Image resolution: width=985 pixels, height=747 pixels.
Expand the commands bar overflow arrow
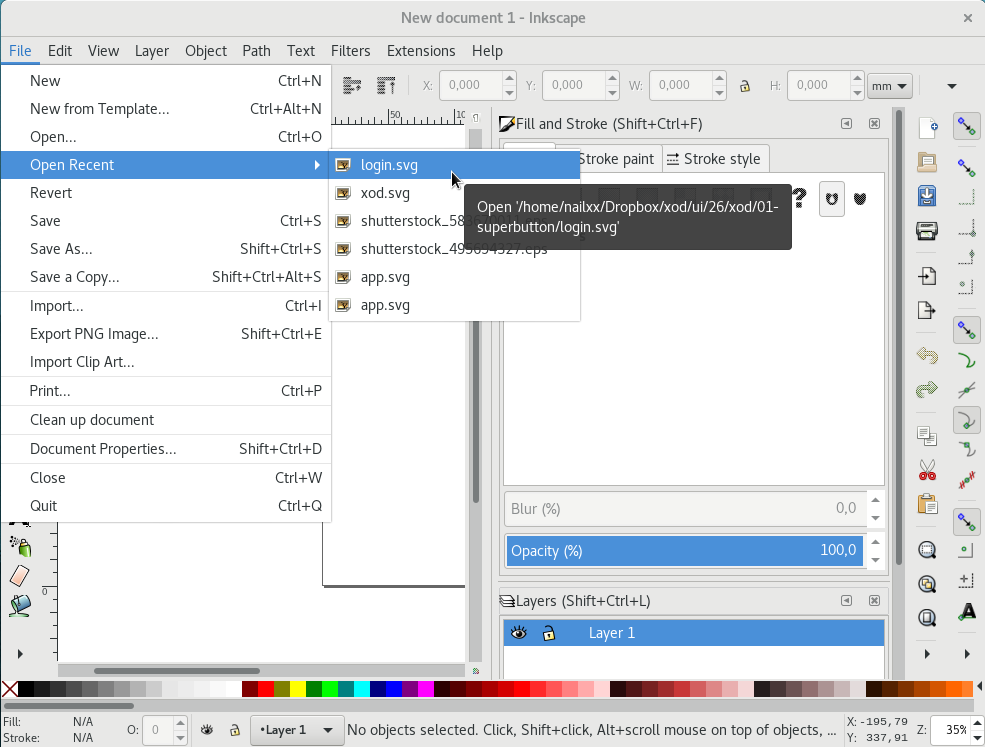tap(927, 654)
